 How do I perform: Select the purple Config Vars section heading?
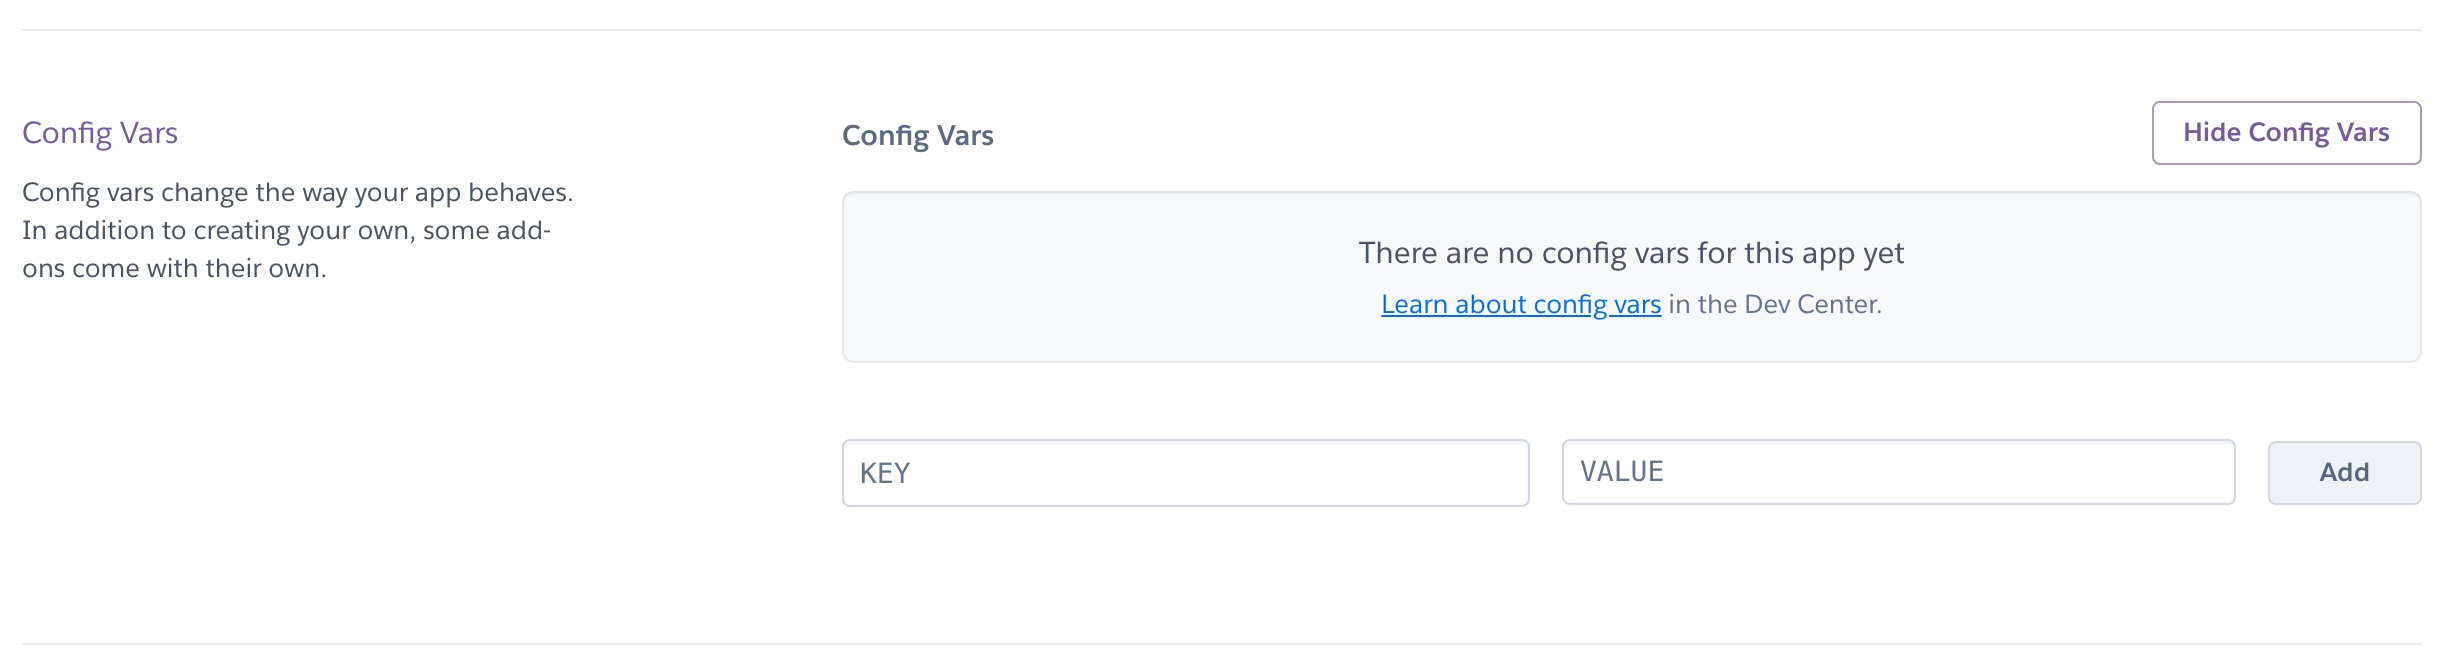pos(100,133)
